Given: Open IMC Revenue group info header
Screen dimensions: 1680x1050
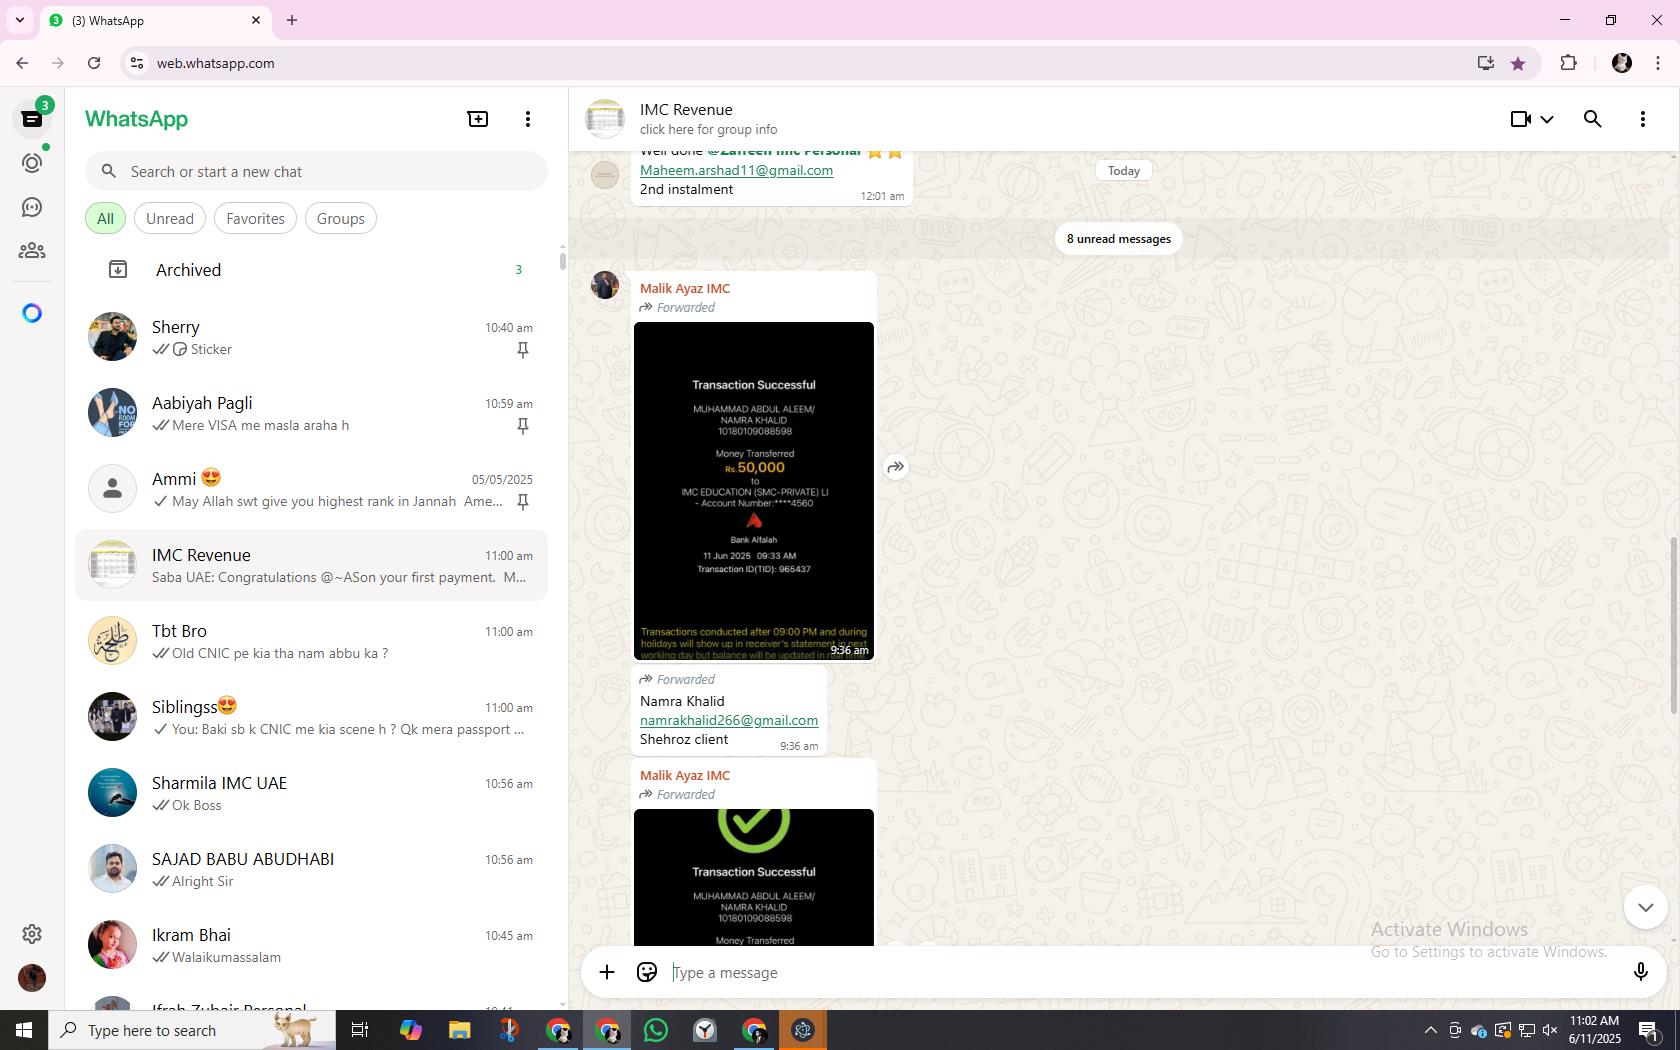Looking at the screenshot, I should click(708, 119).
